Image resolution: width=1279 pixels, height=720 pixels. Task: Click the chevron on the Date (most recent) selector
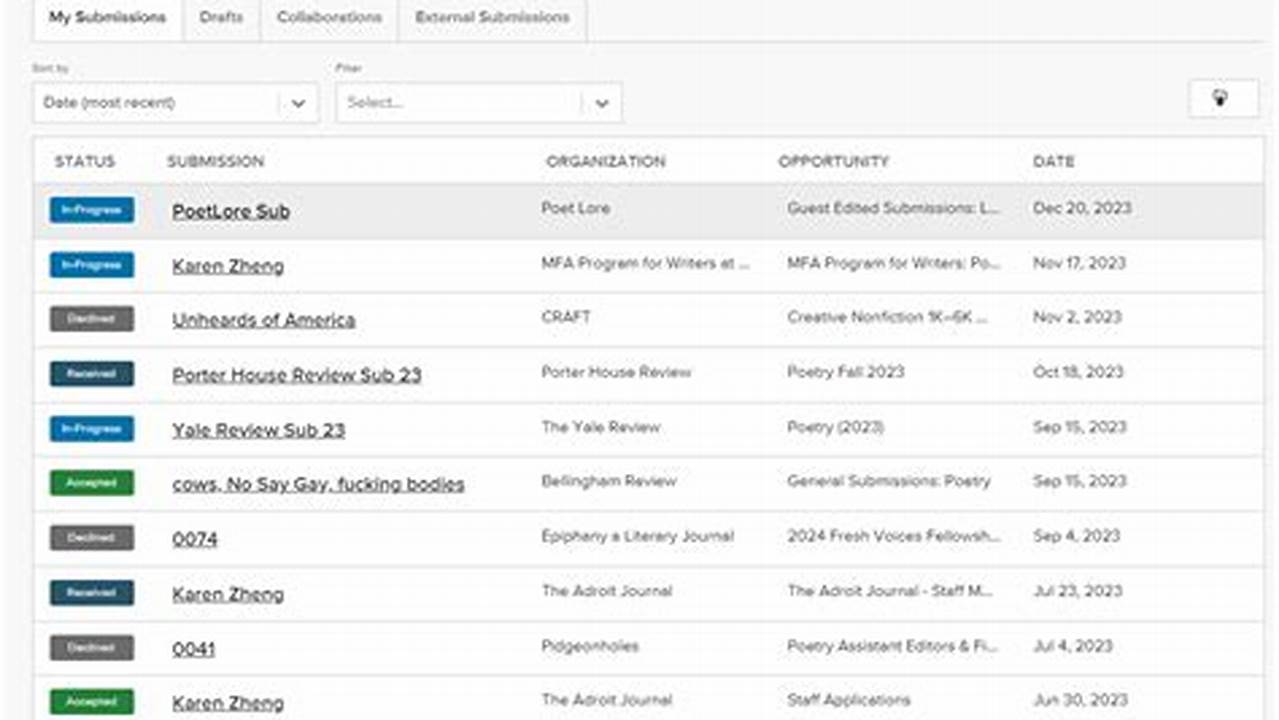click(x=297, y=102)
